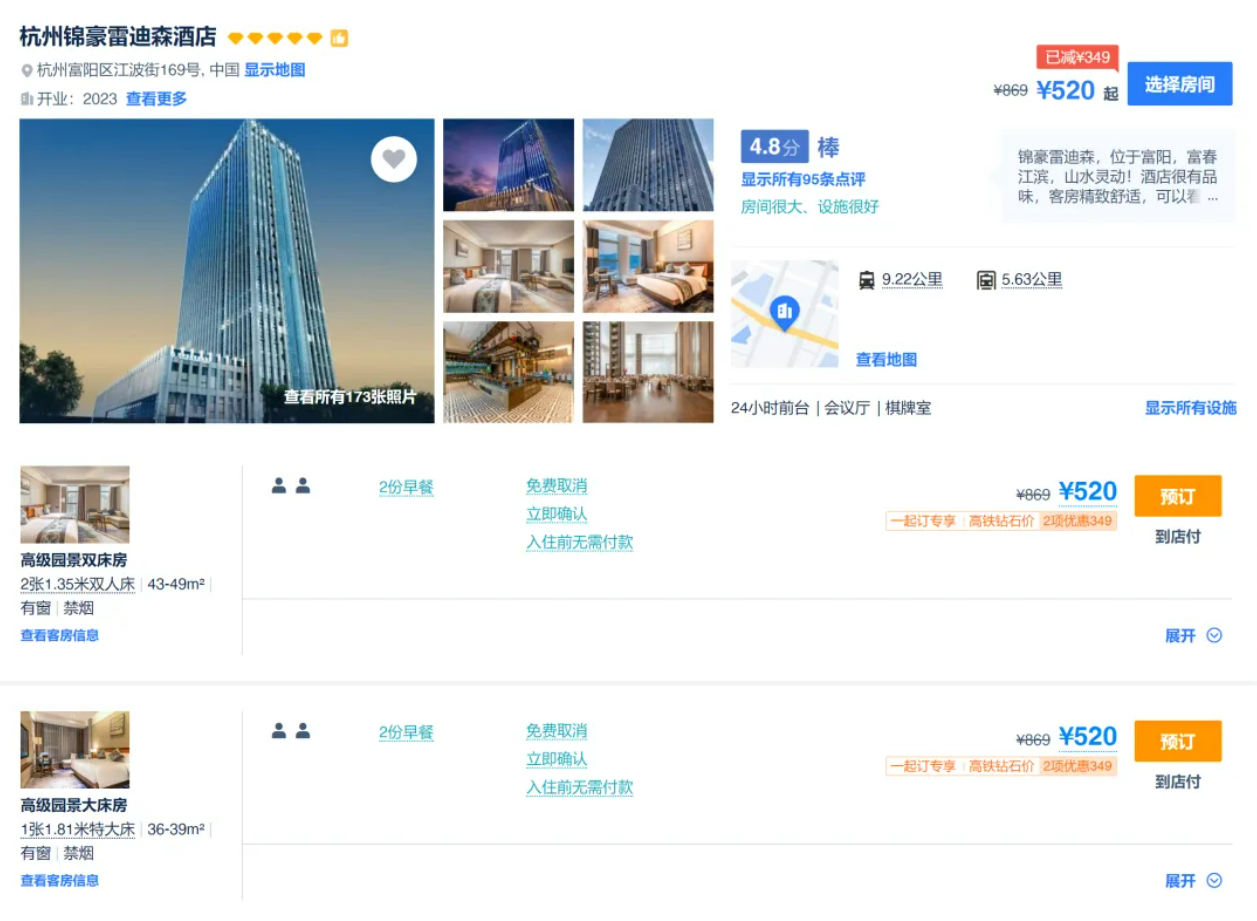Open 显示地图 link beside address
The width and height of the screenshot is (1257, 921).
pyautogui.click(x=274, y=70)
